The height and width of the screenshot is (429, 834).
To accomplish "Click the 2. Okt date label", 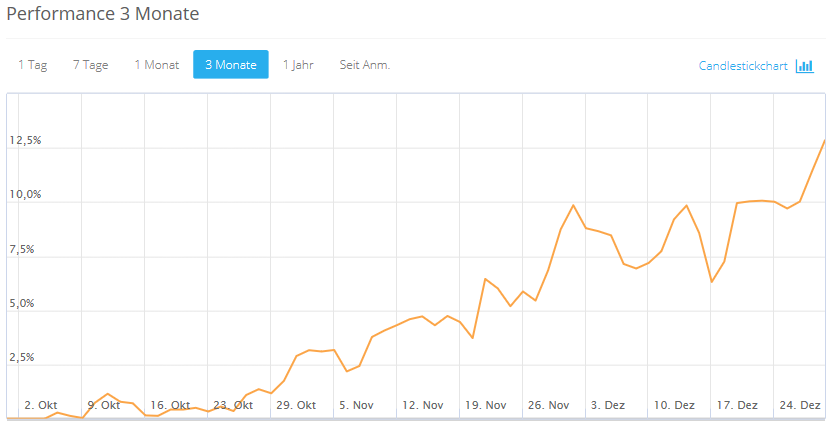I will 41,405.
